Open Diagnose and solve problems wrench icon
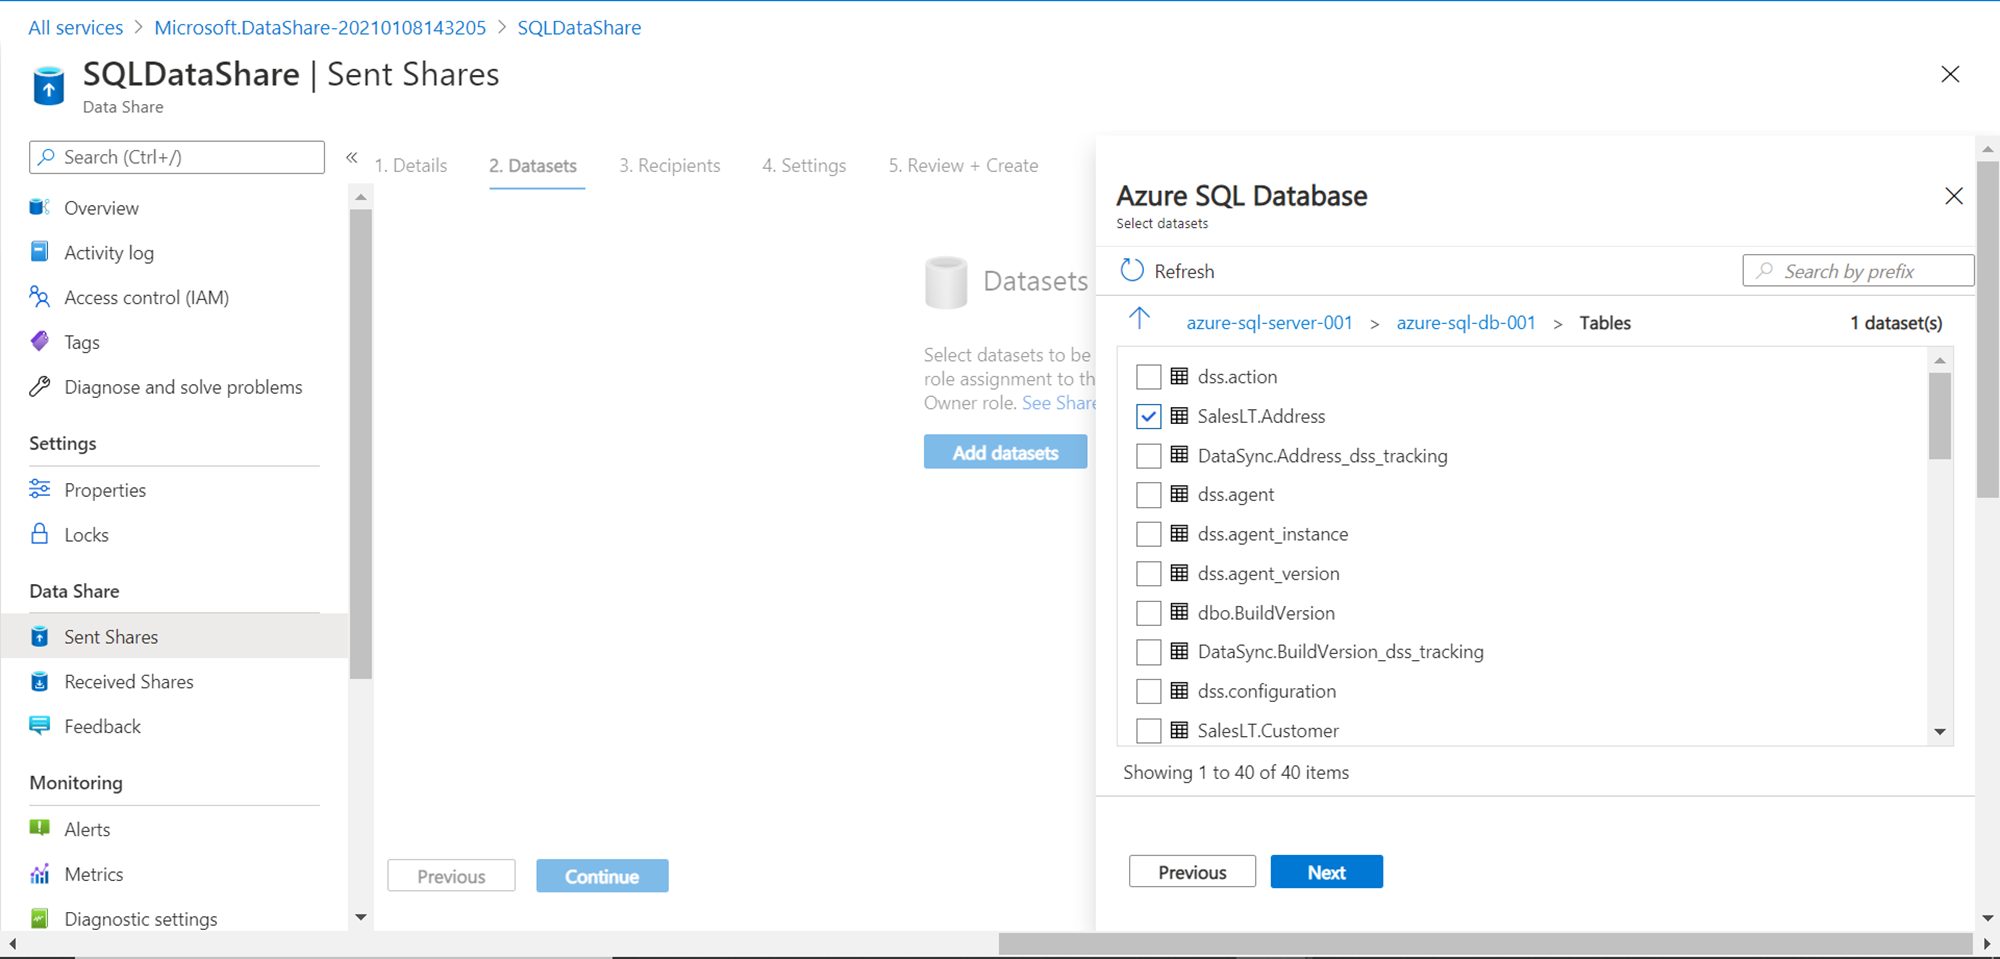This screenshot has width=2000, height=959. click(40, 387)
